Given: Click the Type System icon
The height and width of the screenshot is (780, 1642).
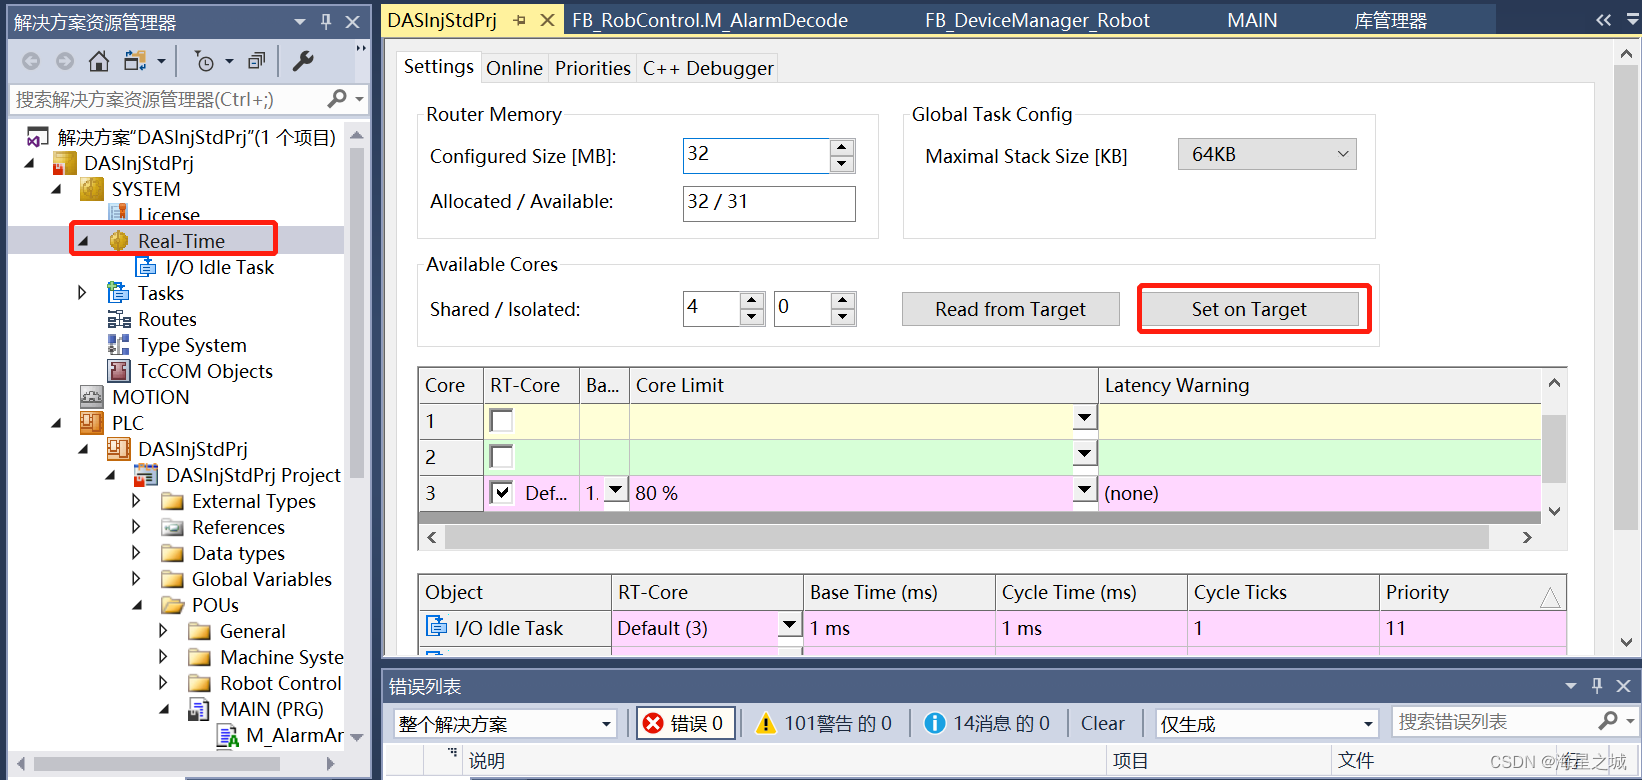Looking at the screenshot, I should pos(119,345).
